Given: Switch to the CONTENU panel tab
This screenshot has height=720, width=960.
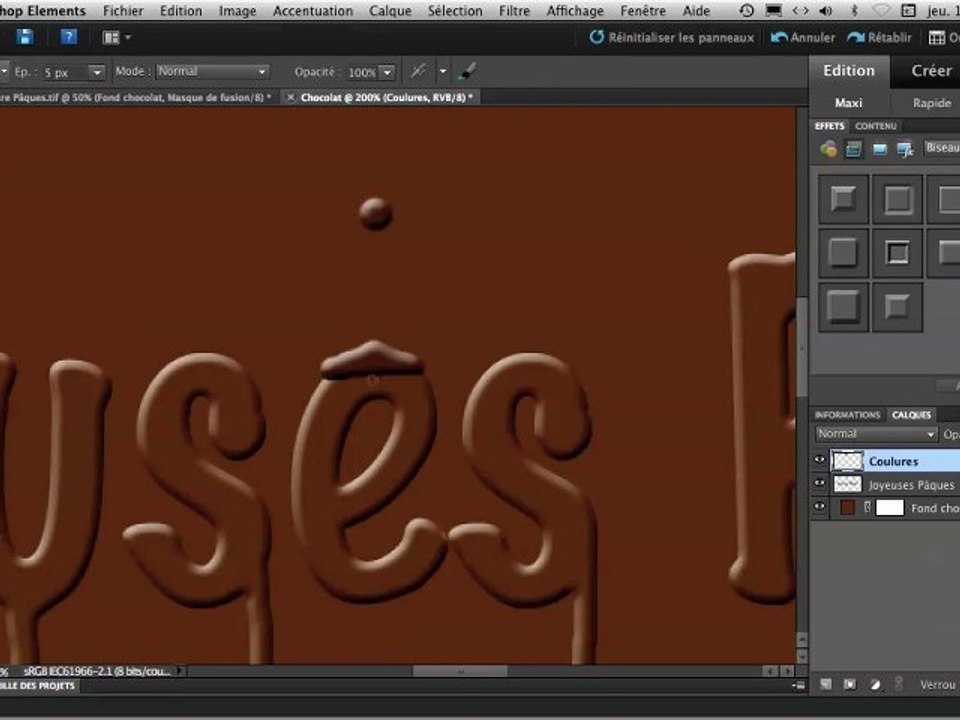Looking at the screenshot, I should (x=876, y=126).
